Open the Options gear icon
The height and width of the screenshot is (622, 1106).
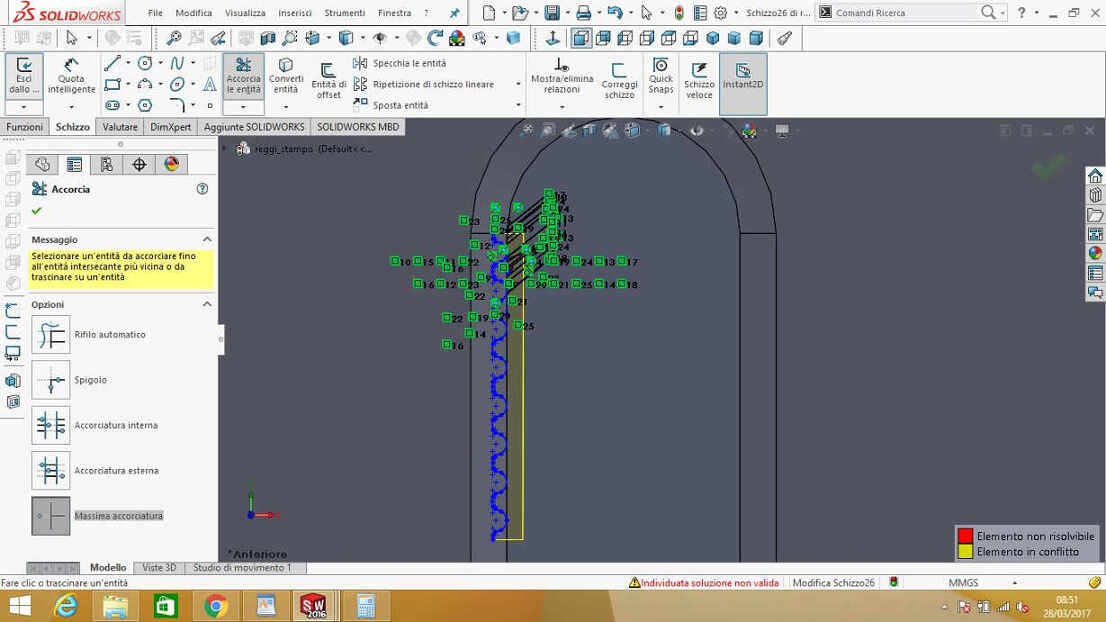(x=720, y=13)
